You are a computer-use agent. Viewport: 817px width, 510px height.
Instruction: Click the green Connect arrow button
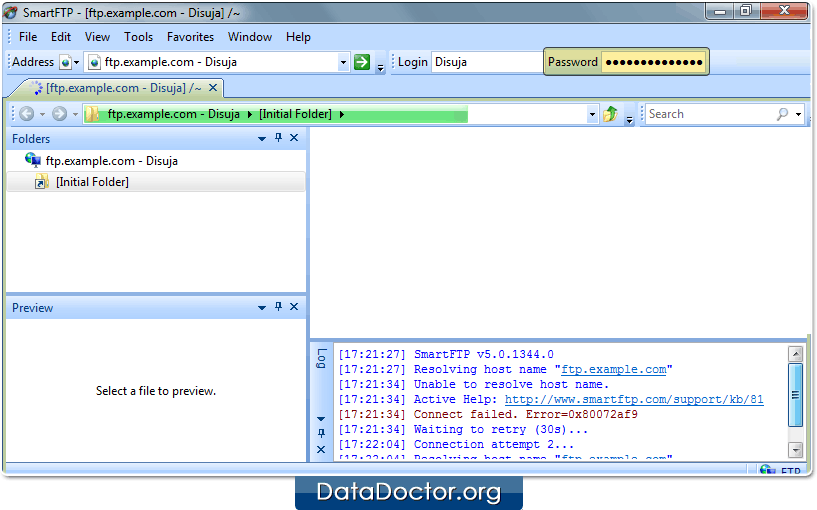pyautogui.click(x=362, y=62)
